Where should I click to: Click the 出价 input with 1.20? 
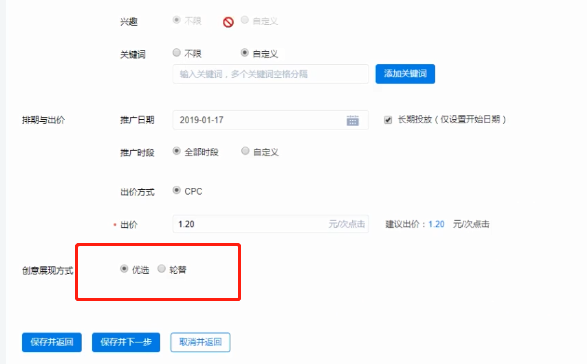[x=270, y=224]
